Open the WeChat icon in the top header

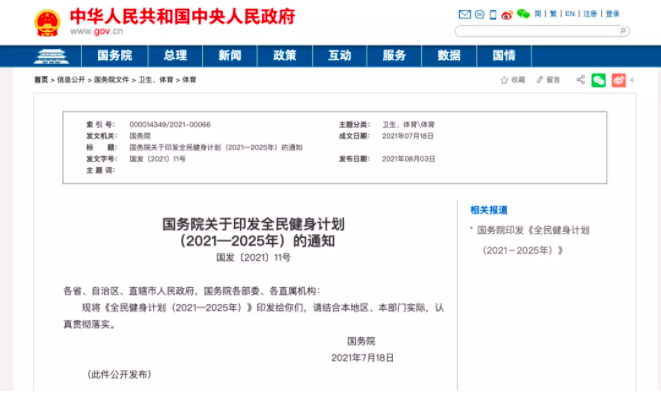pyautogui.click(x=523, y=14)
